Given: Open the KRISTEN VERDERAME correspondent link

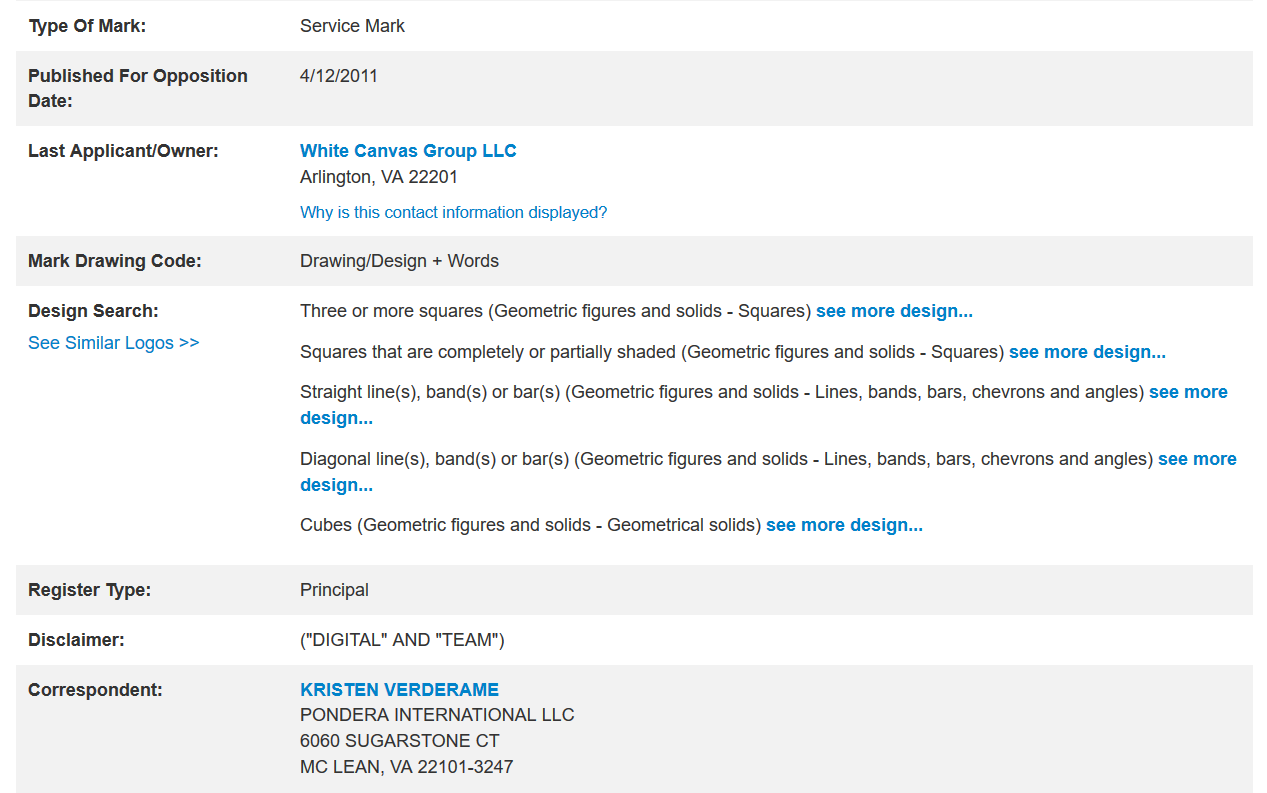Looking at the screenshot, I should point(399,690).
